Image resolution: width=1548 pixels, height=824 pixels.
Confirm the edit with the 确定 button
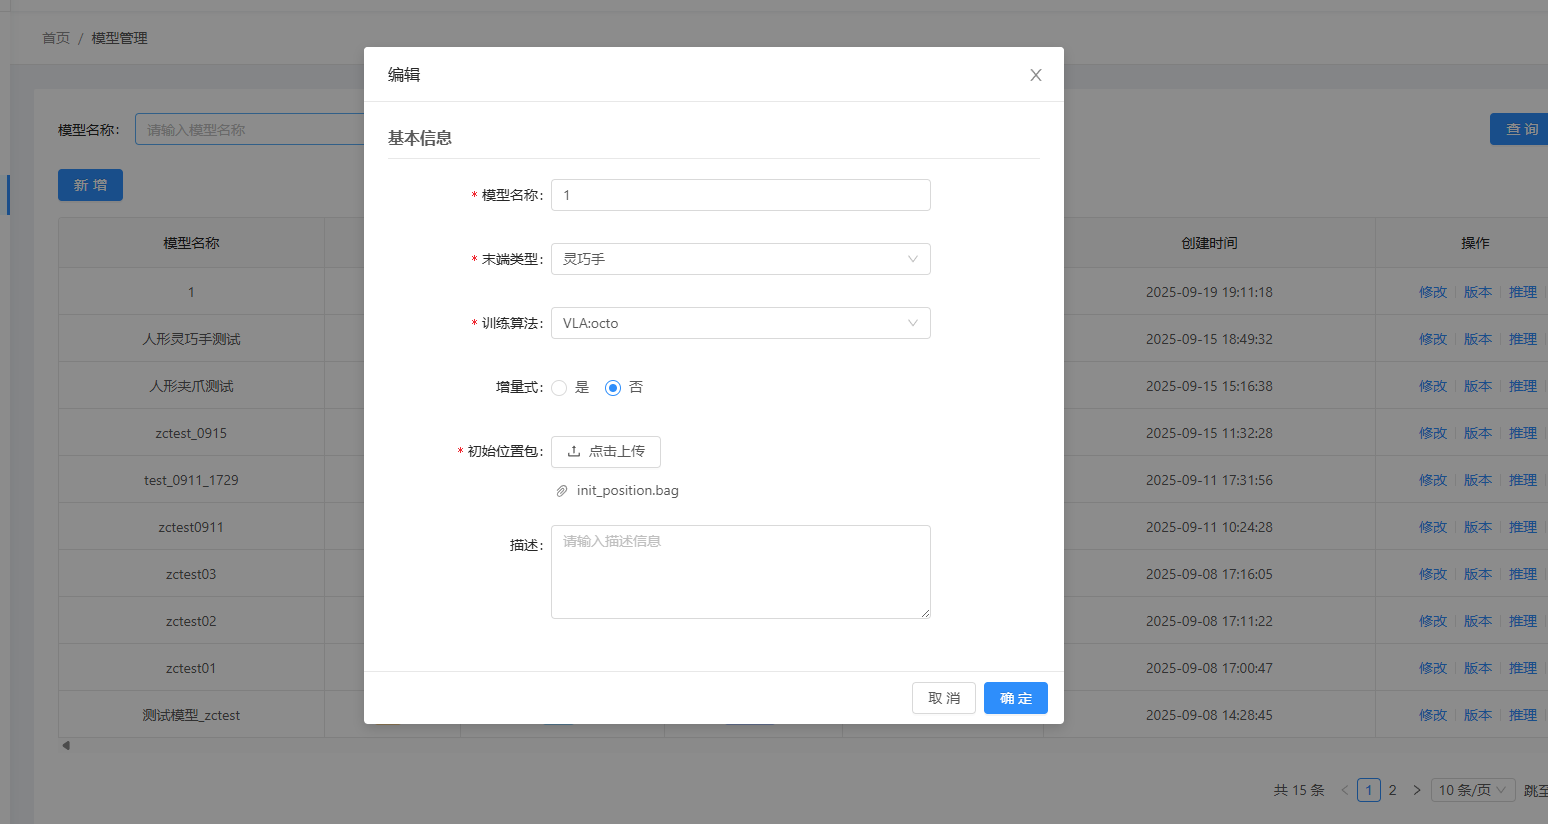(x=1015, y=697)
